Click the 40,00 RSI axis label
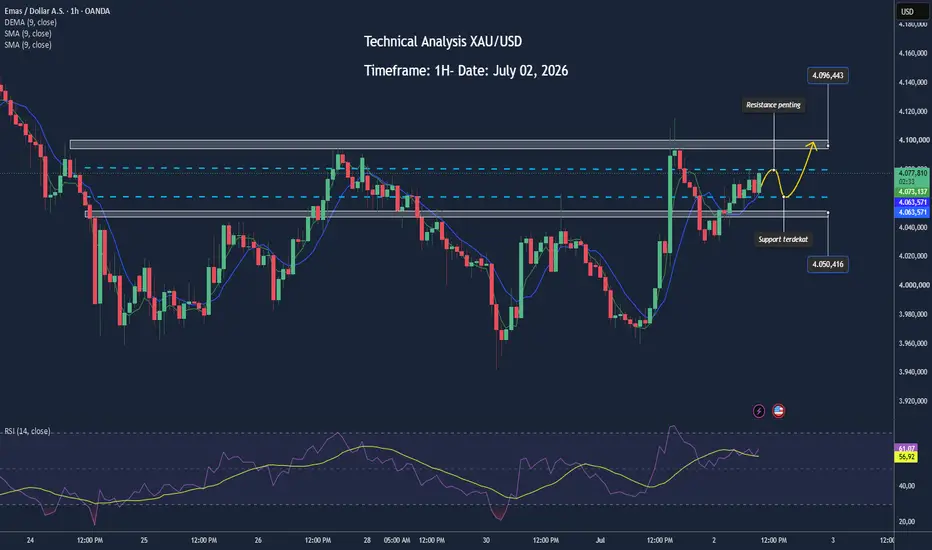The width and height of the screenshot is (932, 550). pyautogui.click(x=907, y=486)
